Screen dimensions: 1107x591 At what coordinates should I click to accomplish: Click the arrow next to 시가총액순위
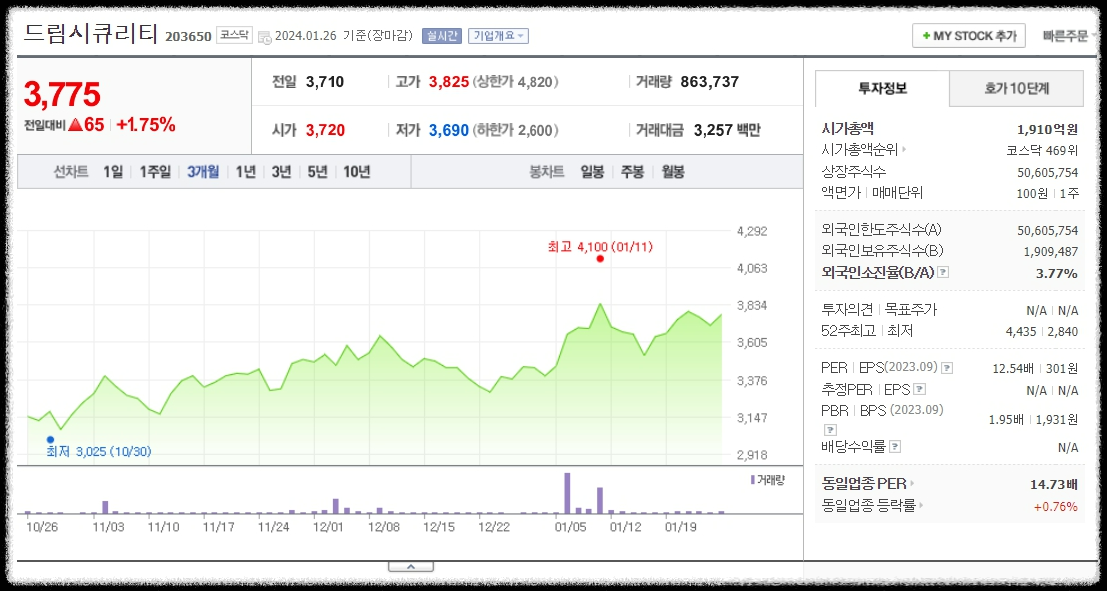[x=904, y=150]
